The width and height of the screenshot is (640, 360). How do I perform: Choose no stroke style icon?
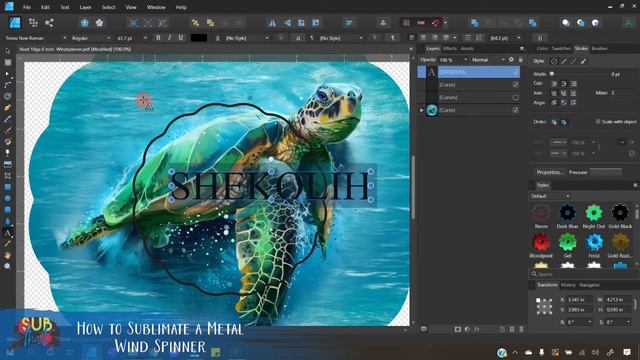pos(554,61)
